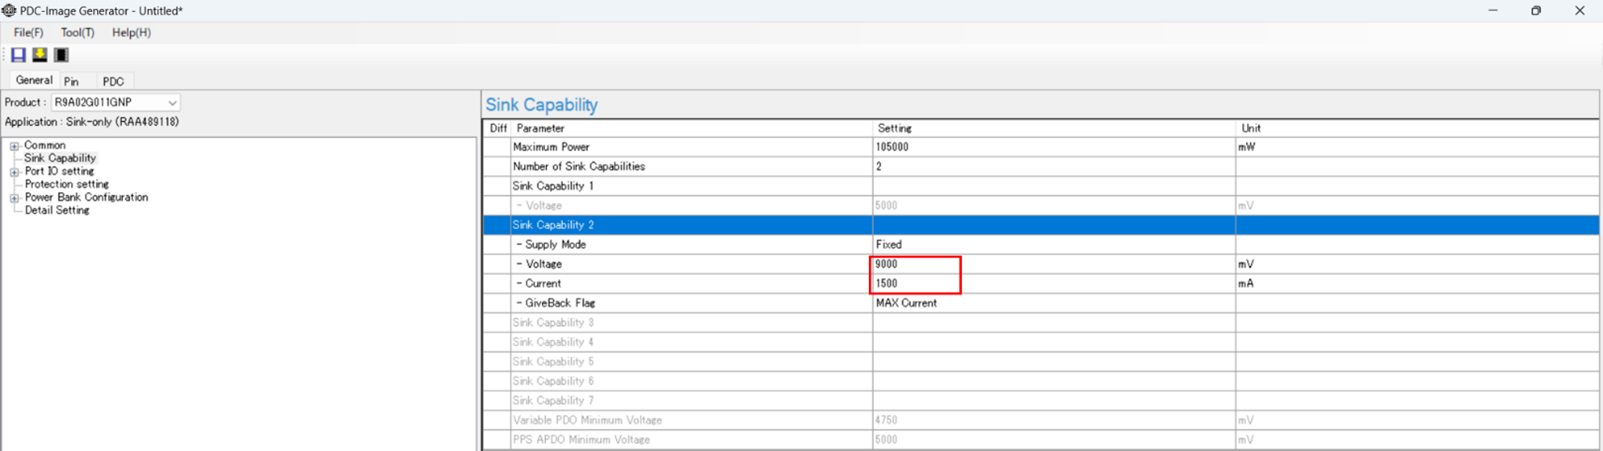
Task: Click the Voltage setting field showing 9000
Action: (x=915, y=265)
